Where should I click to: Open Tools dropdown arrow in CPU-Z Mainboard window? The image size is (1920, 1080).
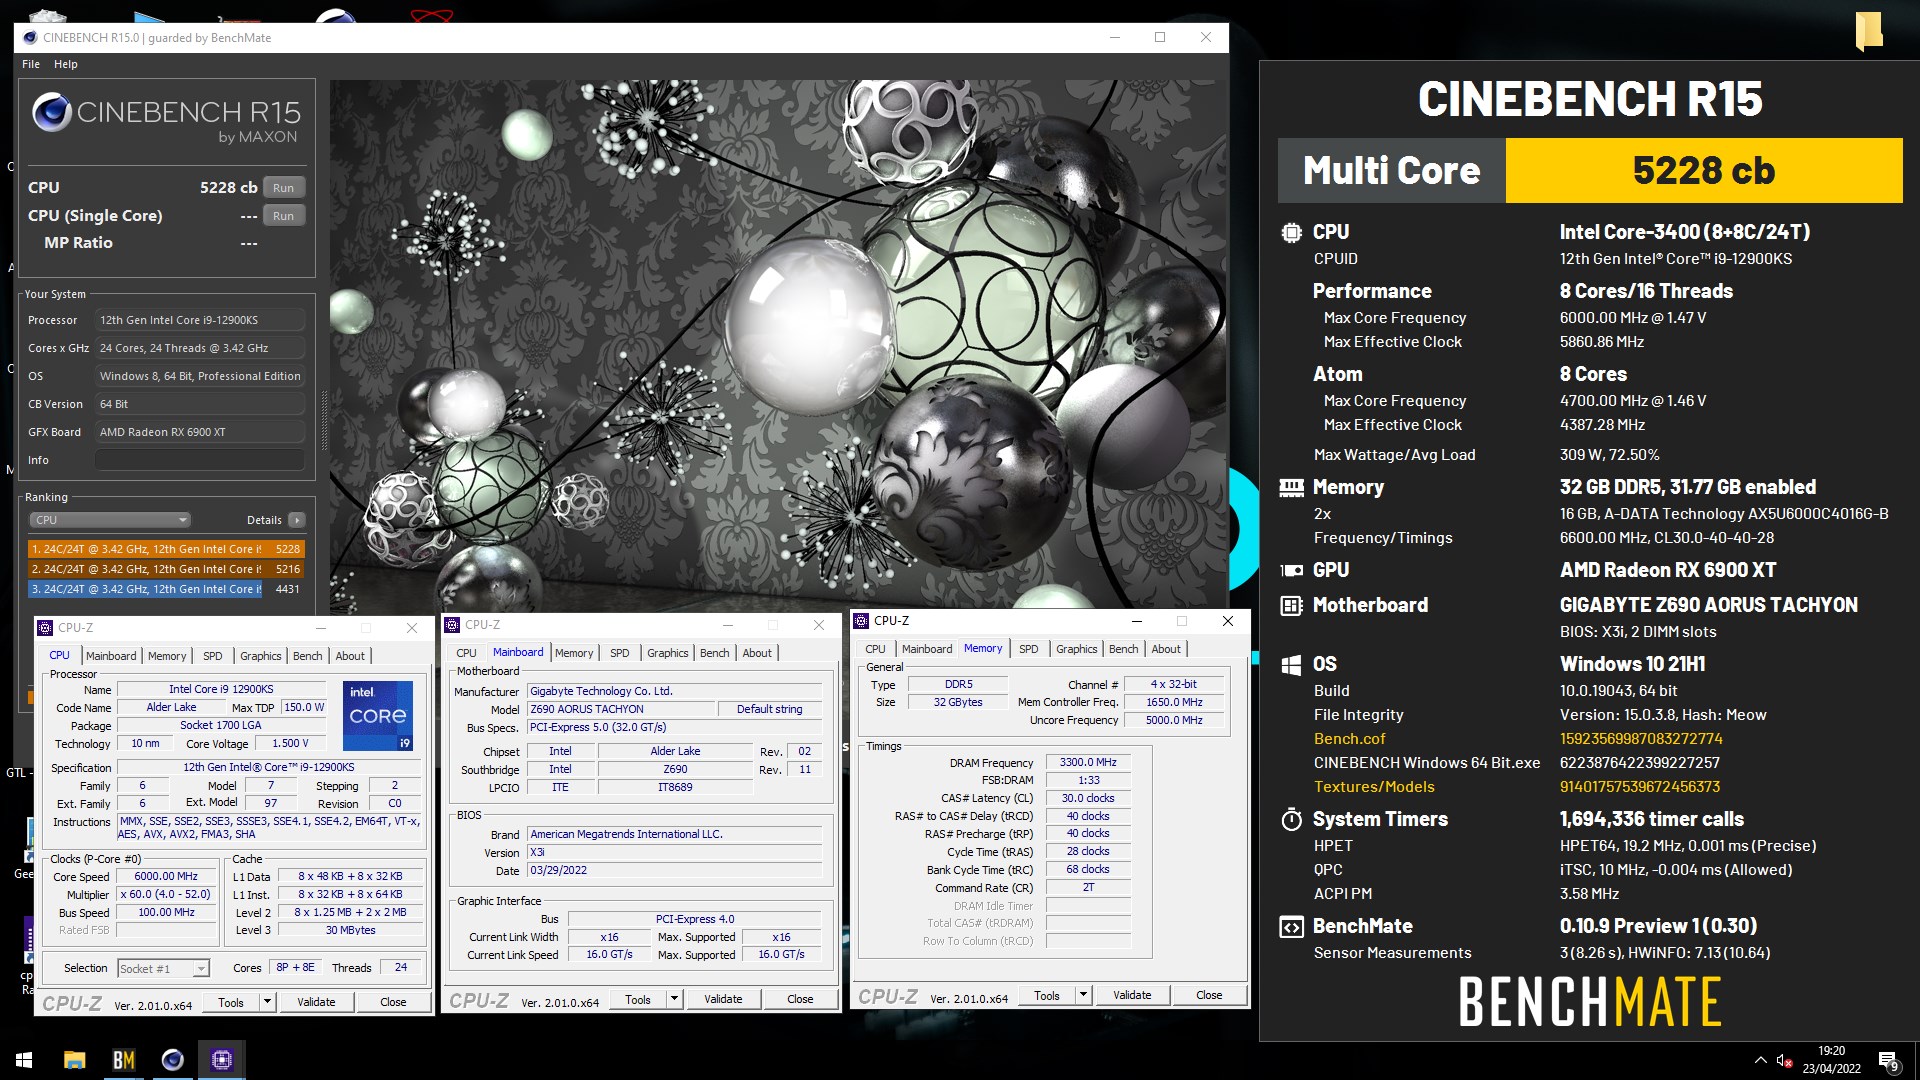coord(674,999)
